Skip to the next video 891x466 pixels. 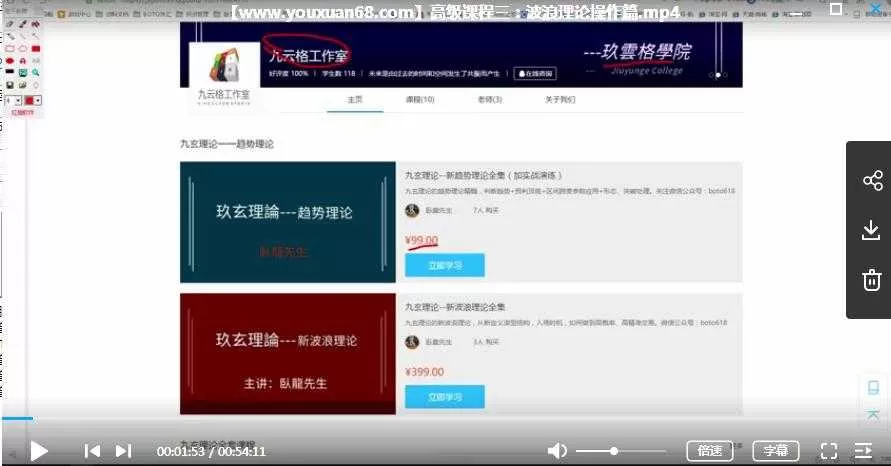(x=124, y=451)
